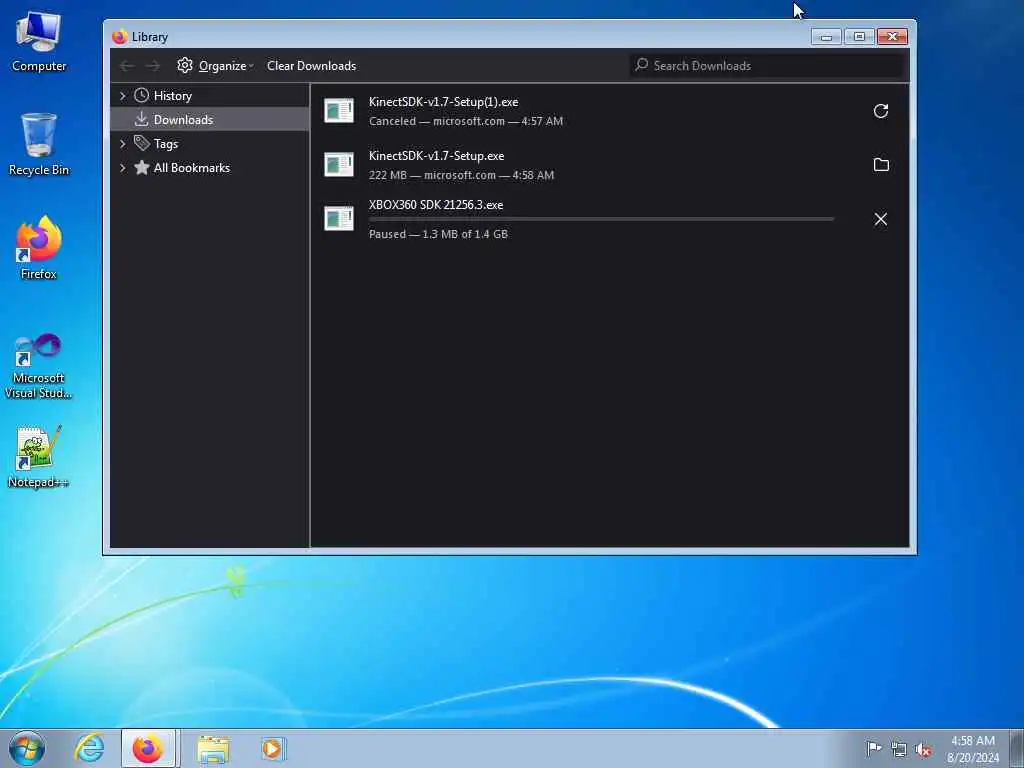Click '222 MB — microsoft.com — 4:58 AM' status
The height and width of the screenshot is (768, 1024).
tap(461, 175)
